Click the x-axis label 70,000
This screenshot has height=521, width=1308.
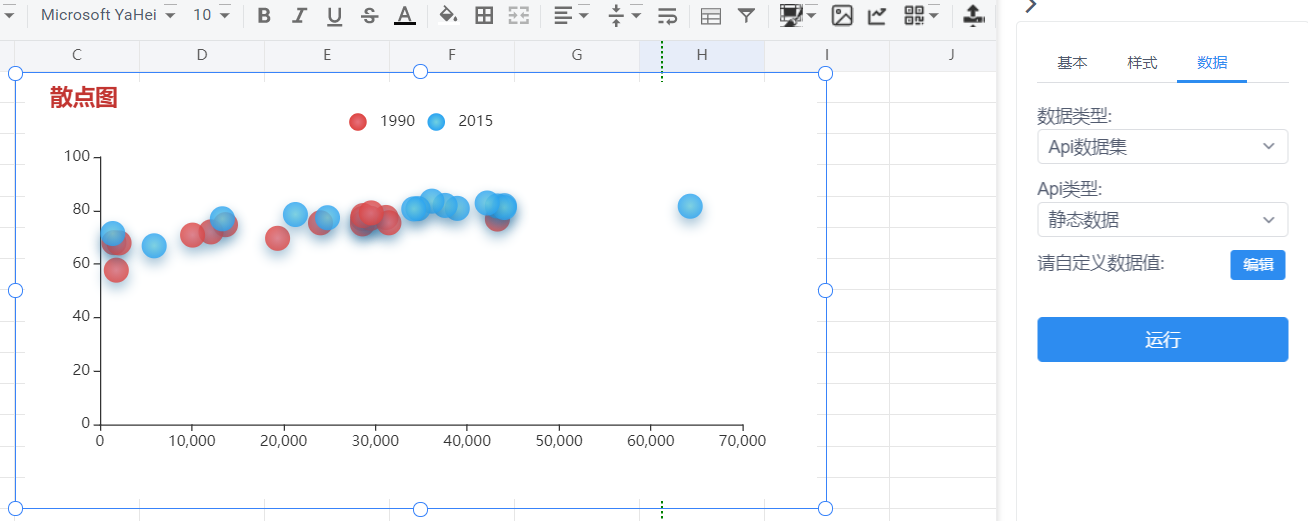[x=742, y=440]
